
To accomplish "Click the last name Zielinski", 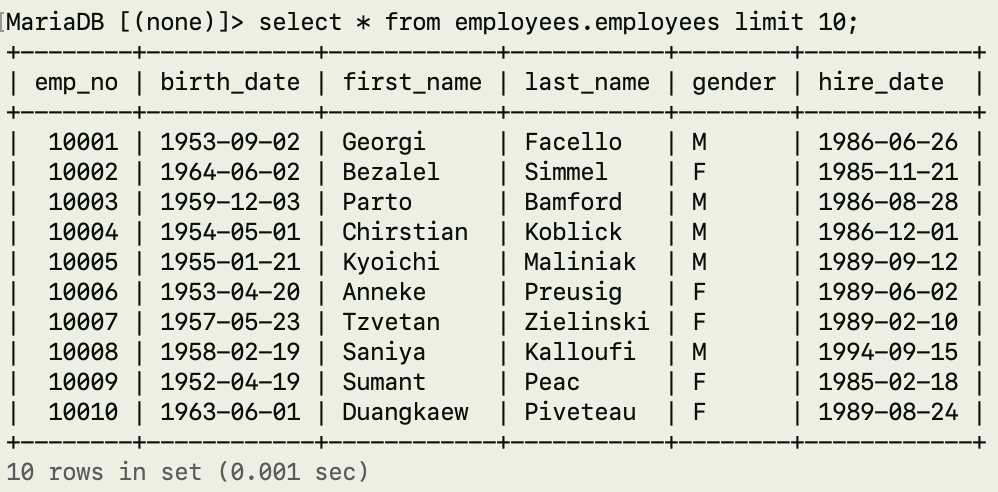I will (x=587, y=322).
